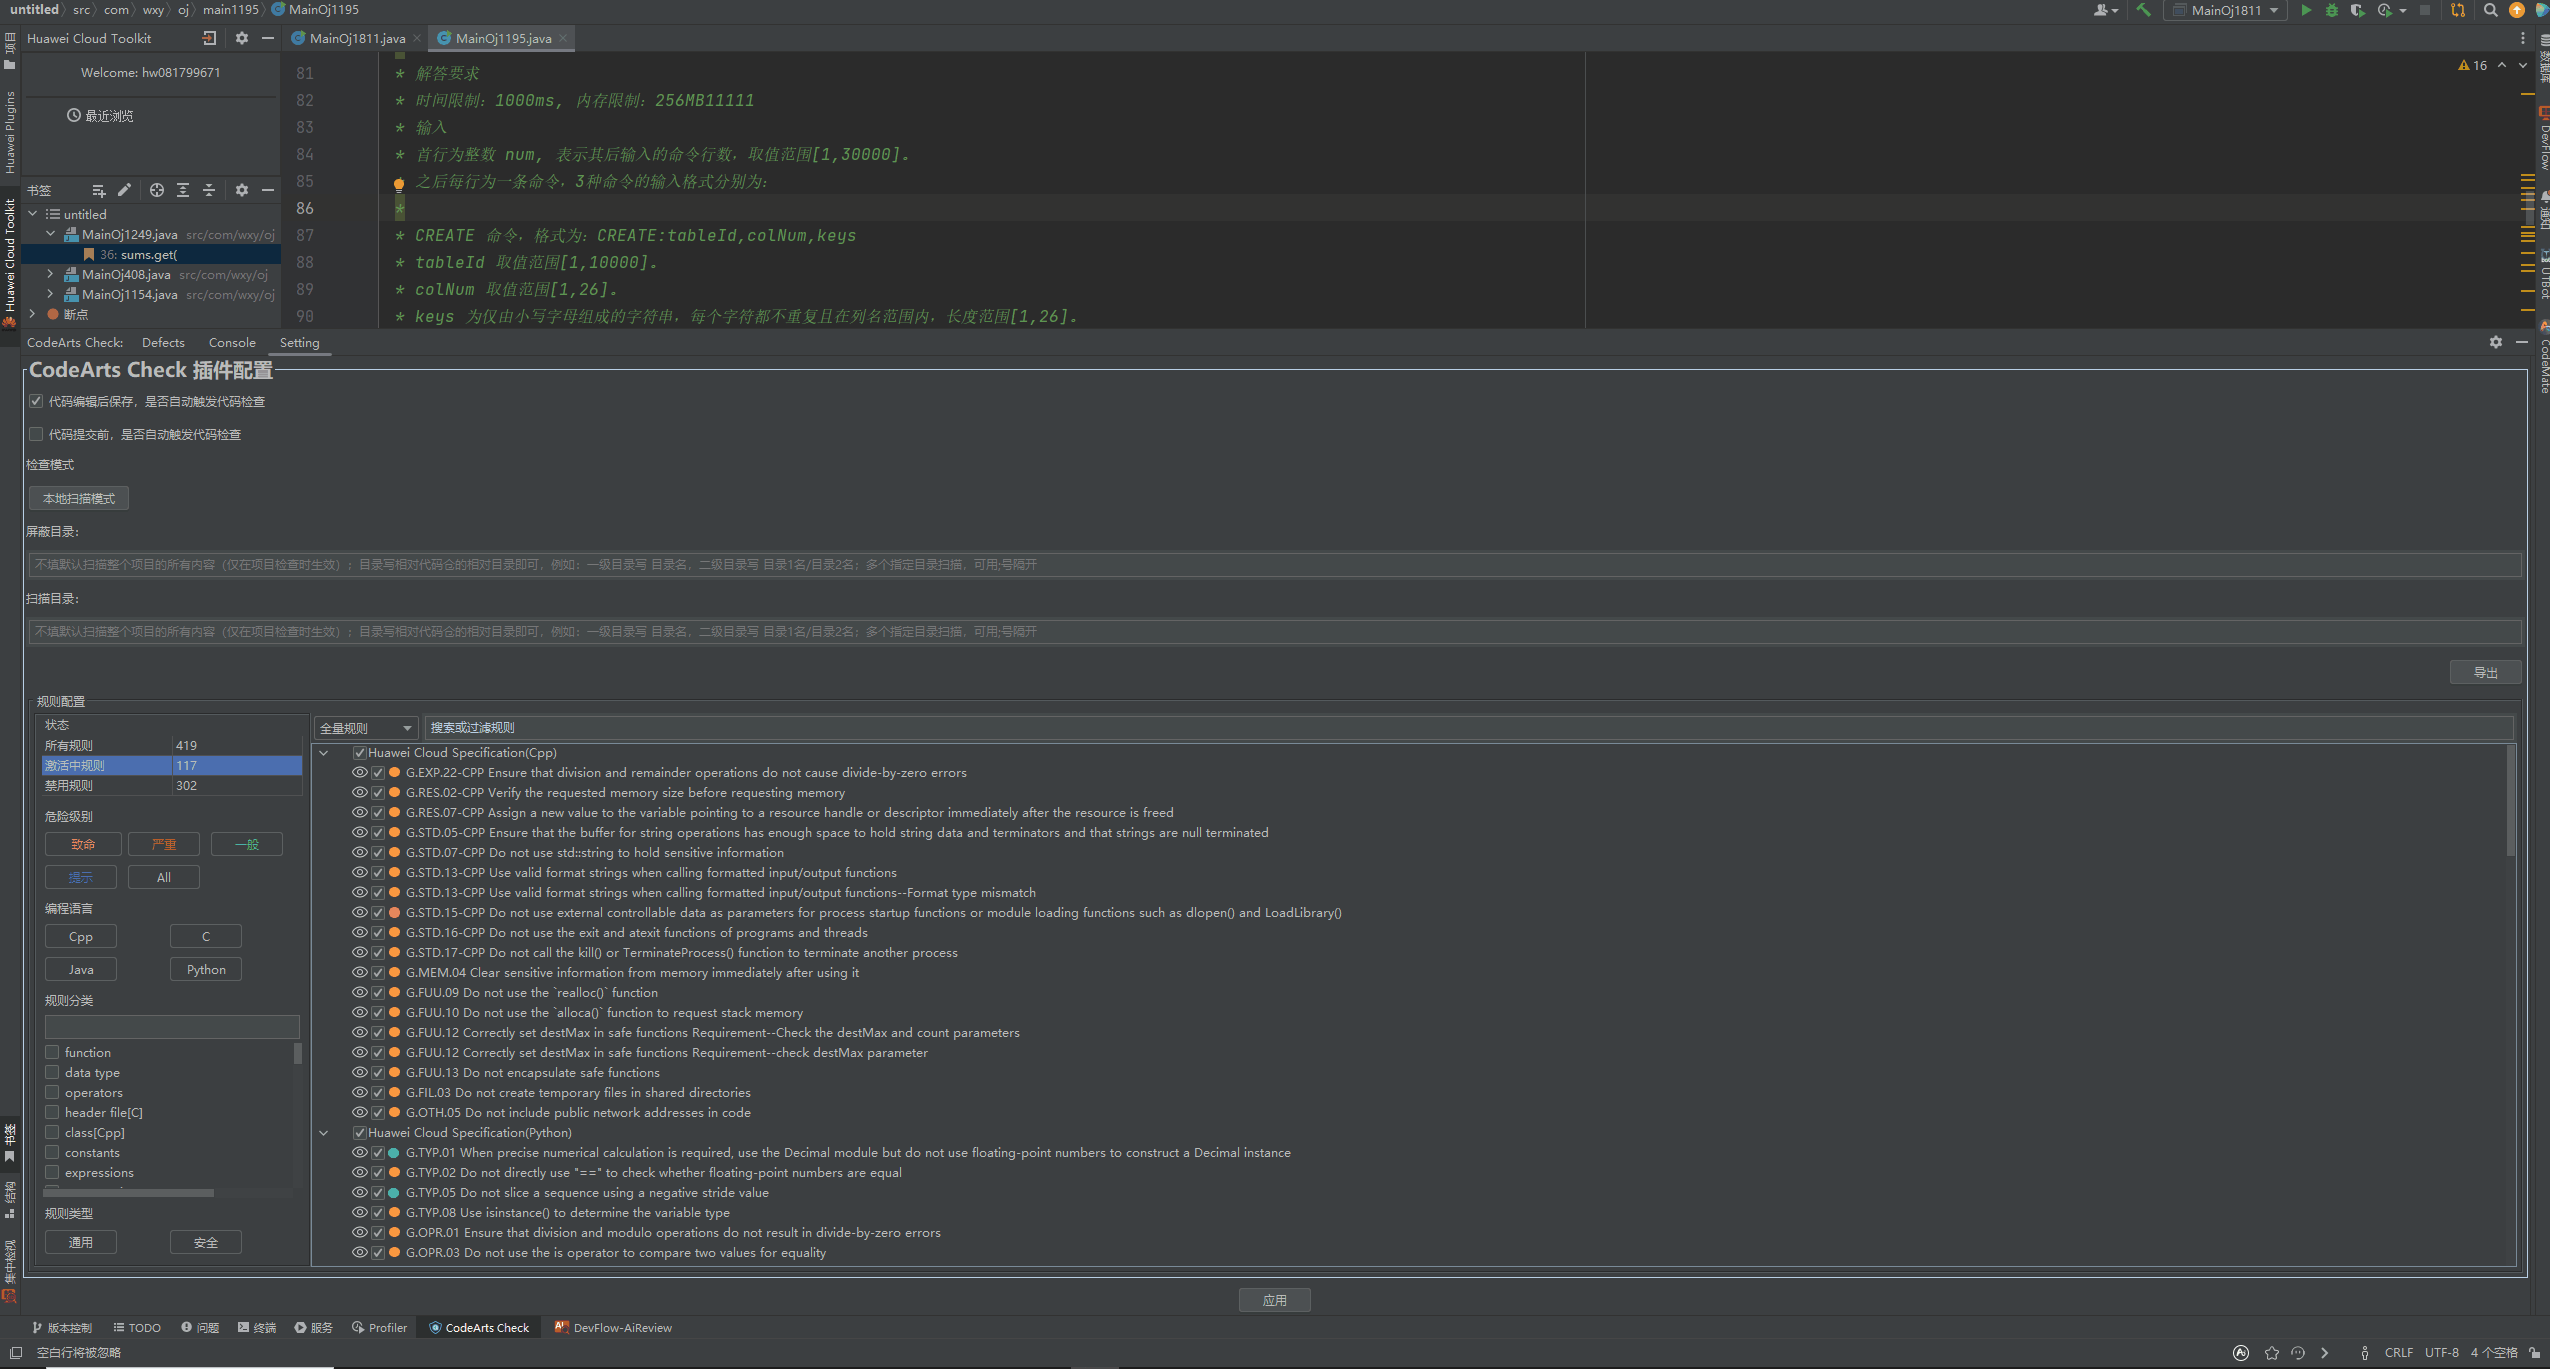This screenshot has height=1369, width=2550.
Task: Open Search Everywhere magnifier icon
Action: coord(2490,10)
